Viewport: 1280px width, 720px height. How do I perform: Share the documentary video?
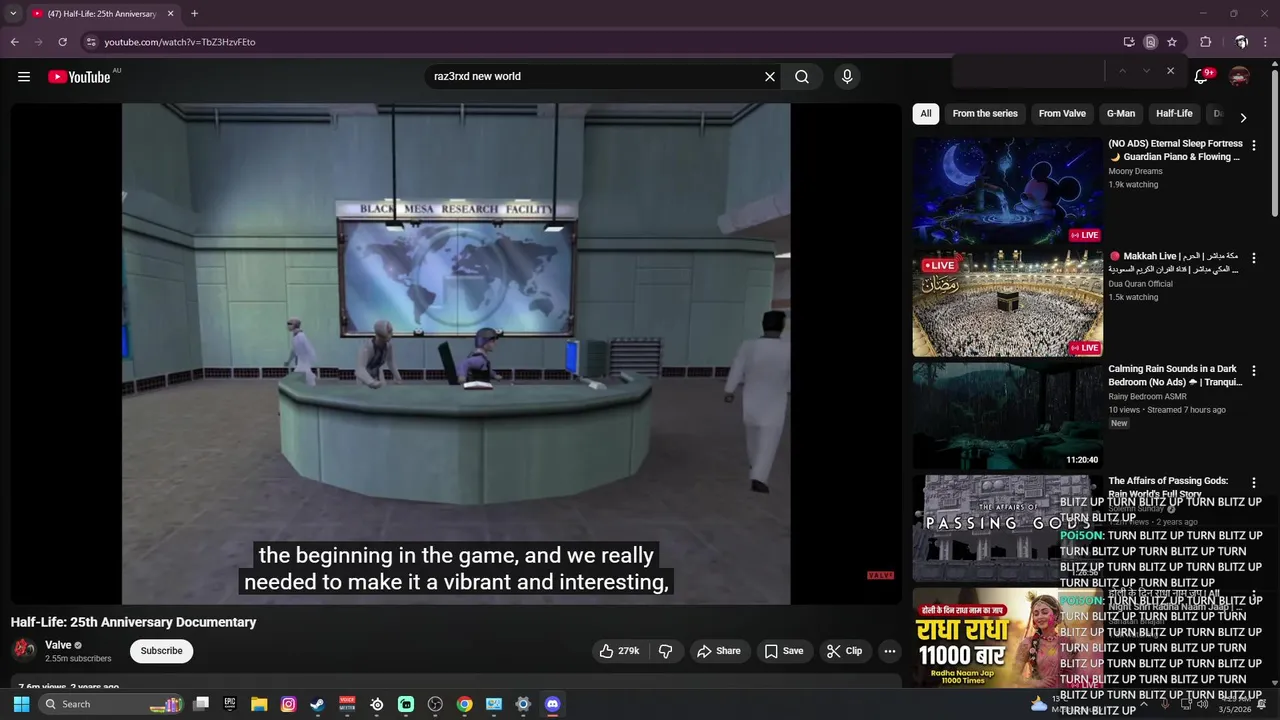719,651
